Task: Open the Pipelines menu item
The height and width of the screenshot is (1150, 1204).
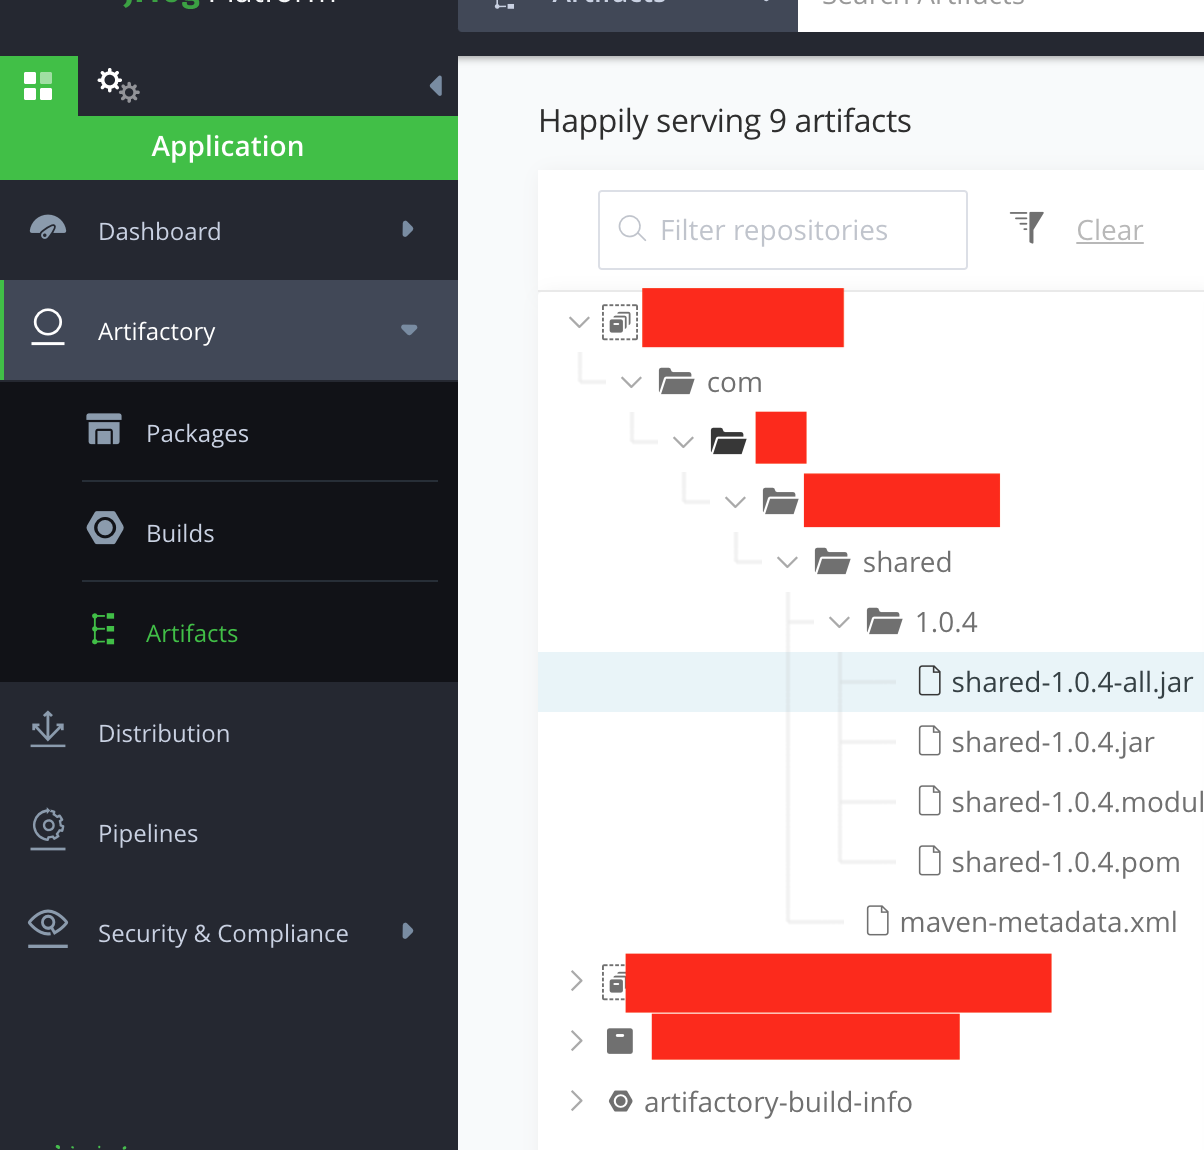Action: coord(229,832)
